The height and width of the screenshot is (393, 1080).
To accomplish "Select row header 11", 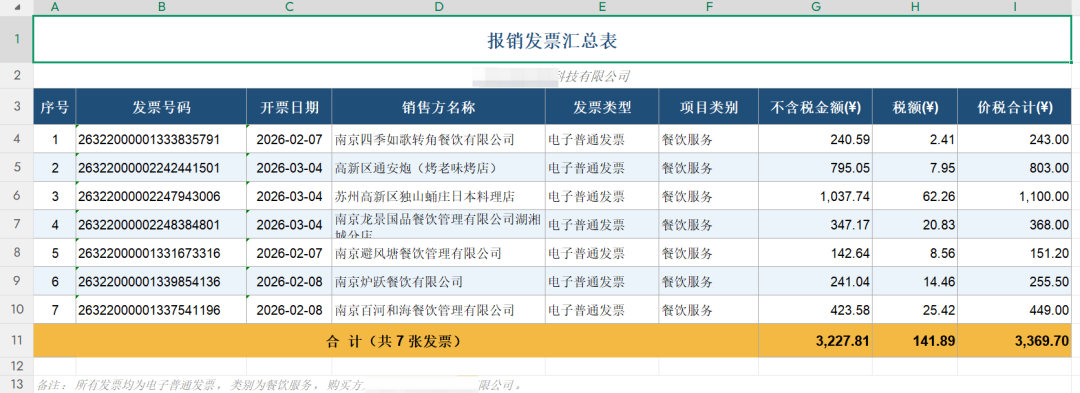I will [x=17, y=340].
